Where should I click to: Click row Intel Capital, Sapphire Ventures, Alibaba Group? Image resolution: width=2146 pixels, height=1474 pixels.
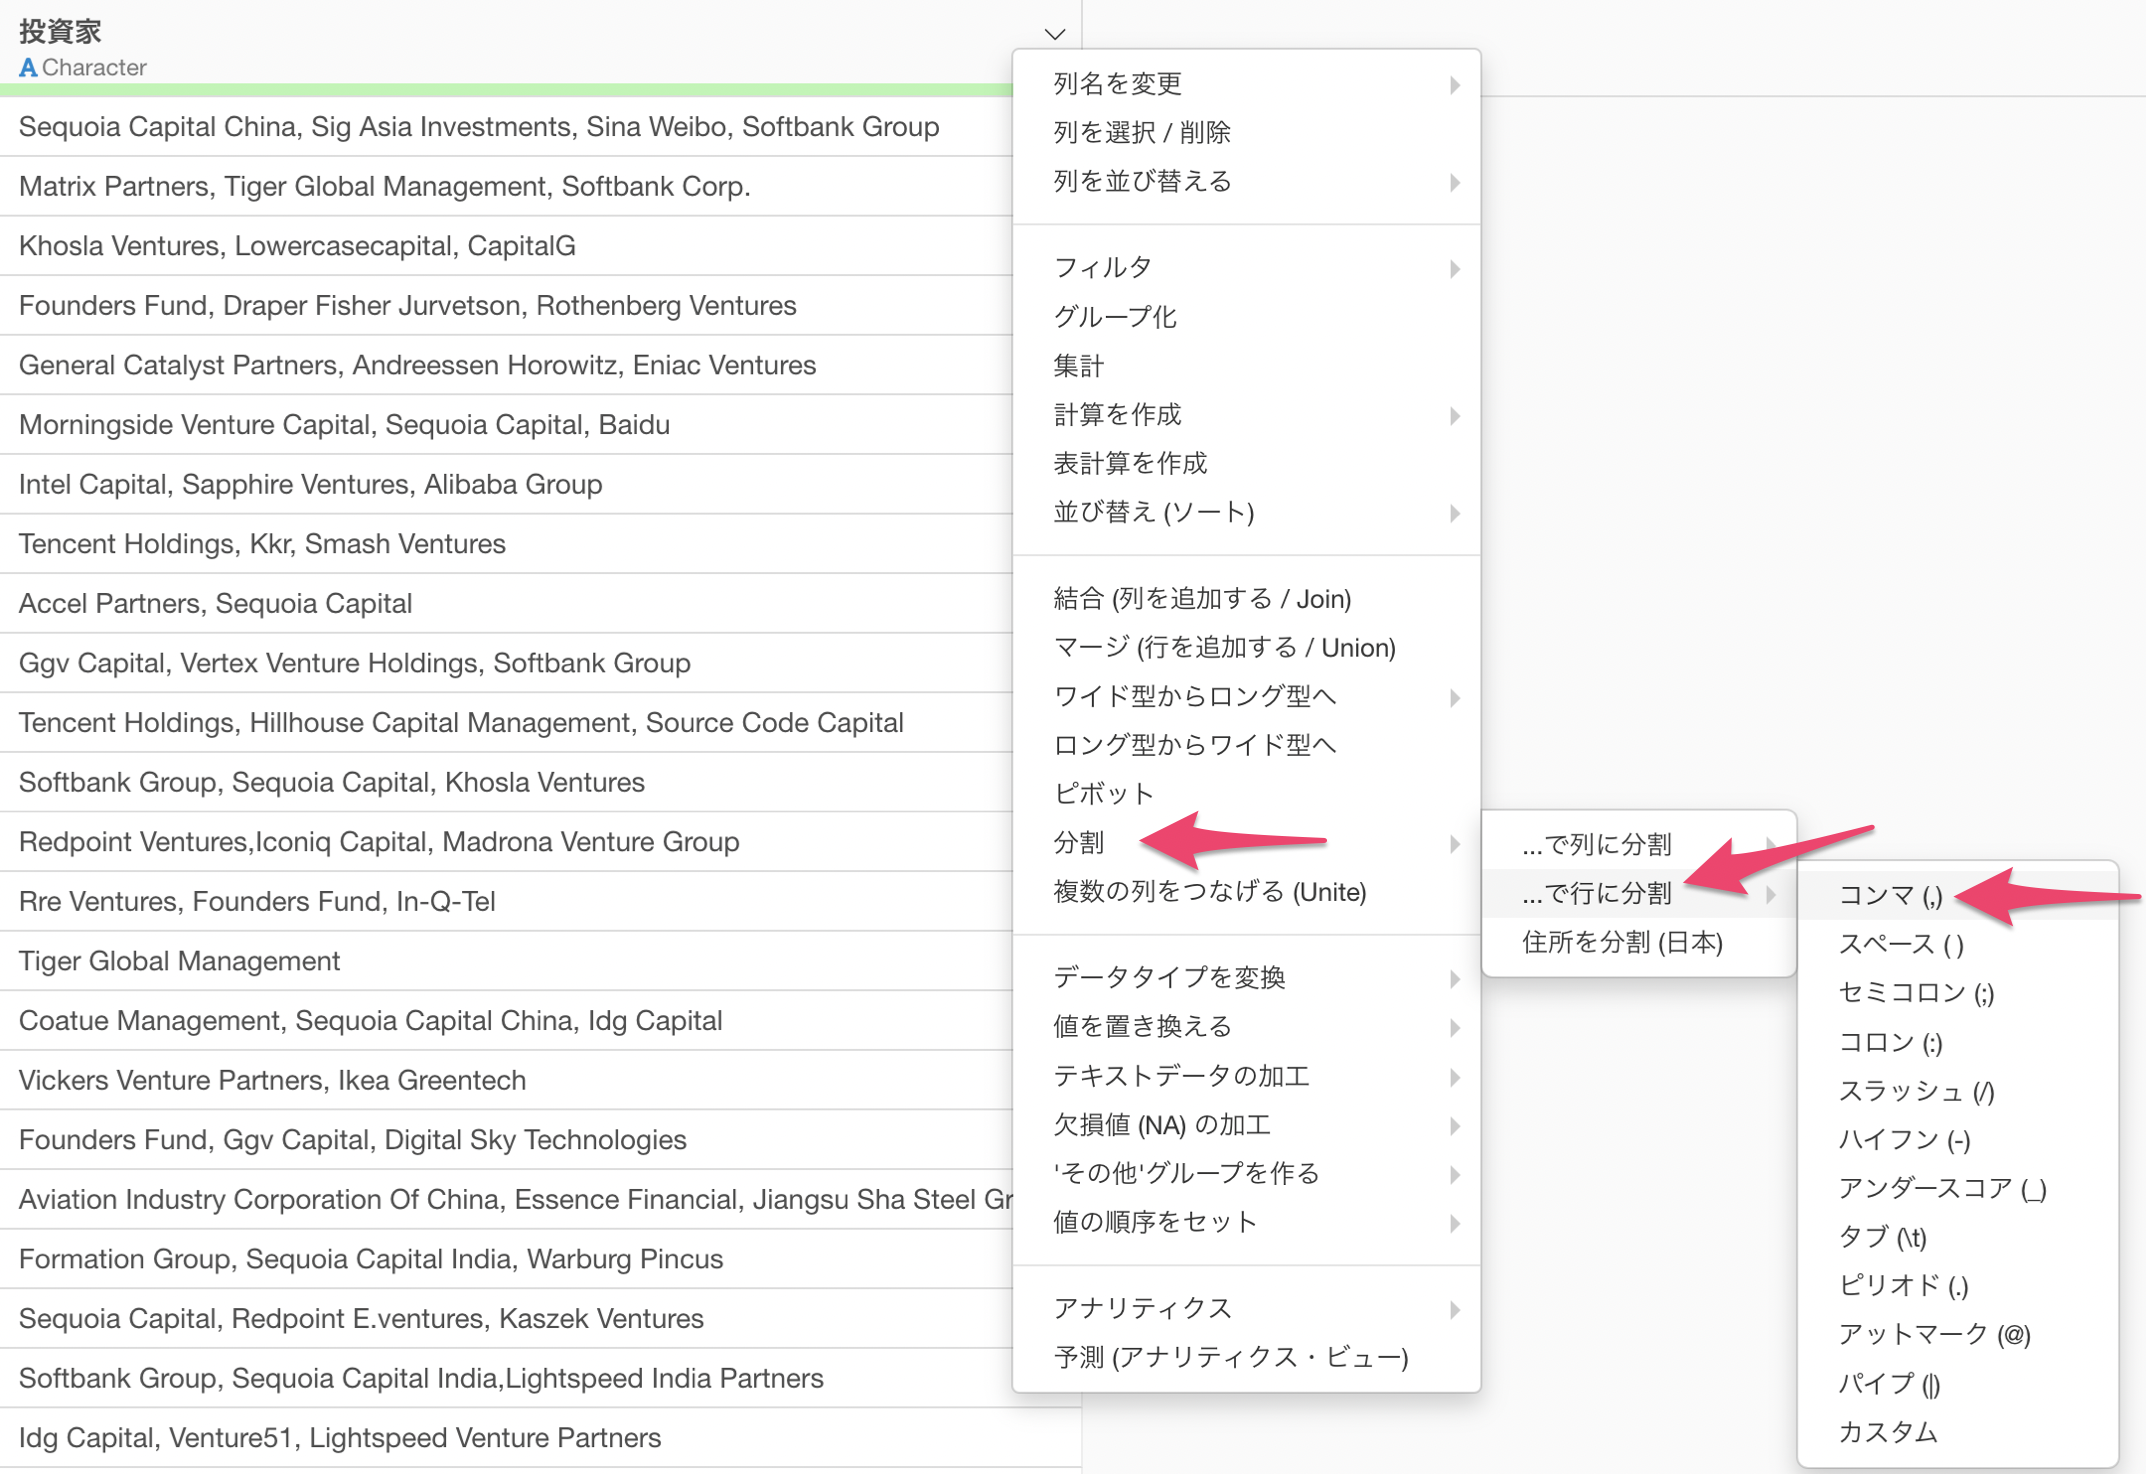click(506, 484)
